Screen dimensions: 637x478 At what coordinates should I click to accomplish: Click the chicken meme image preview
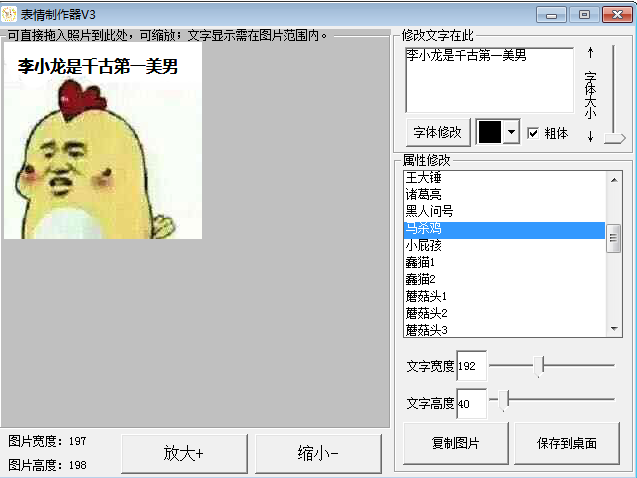click(x=103, y=141)
